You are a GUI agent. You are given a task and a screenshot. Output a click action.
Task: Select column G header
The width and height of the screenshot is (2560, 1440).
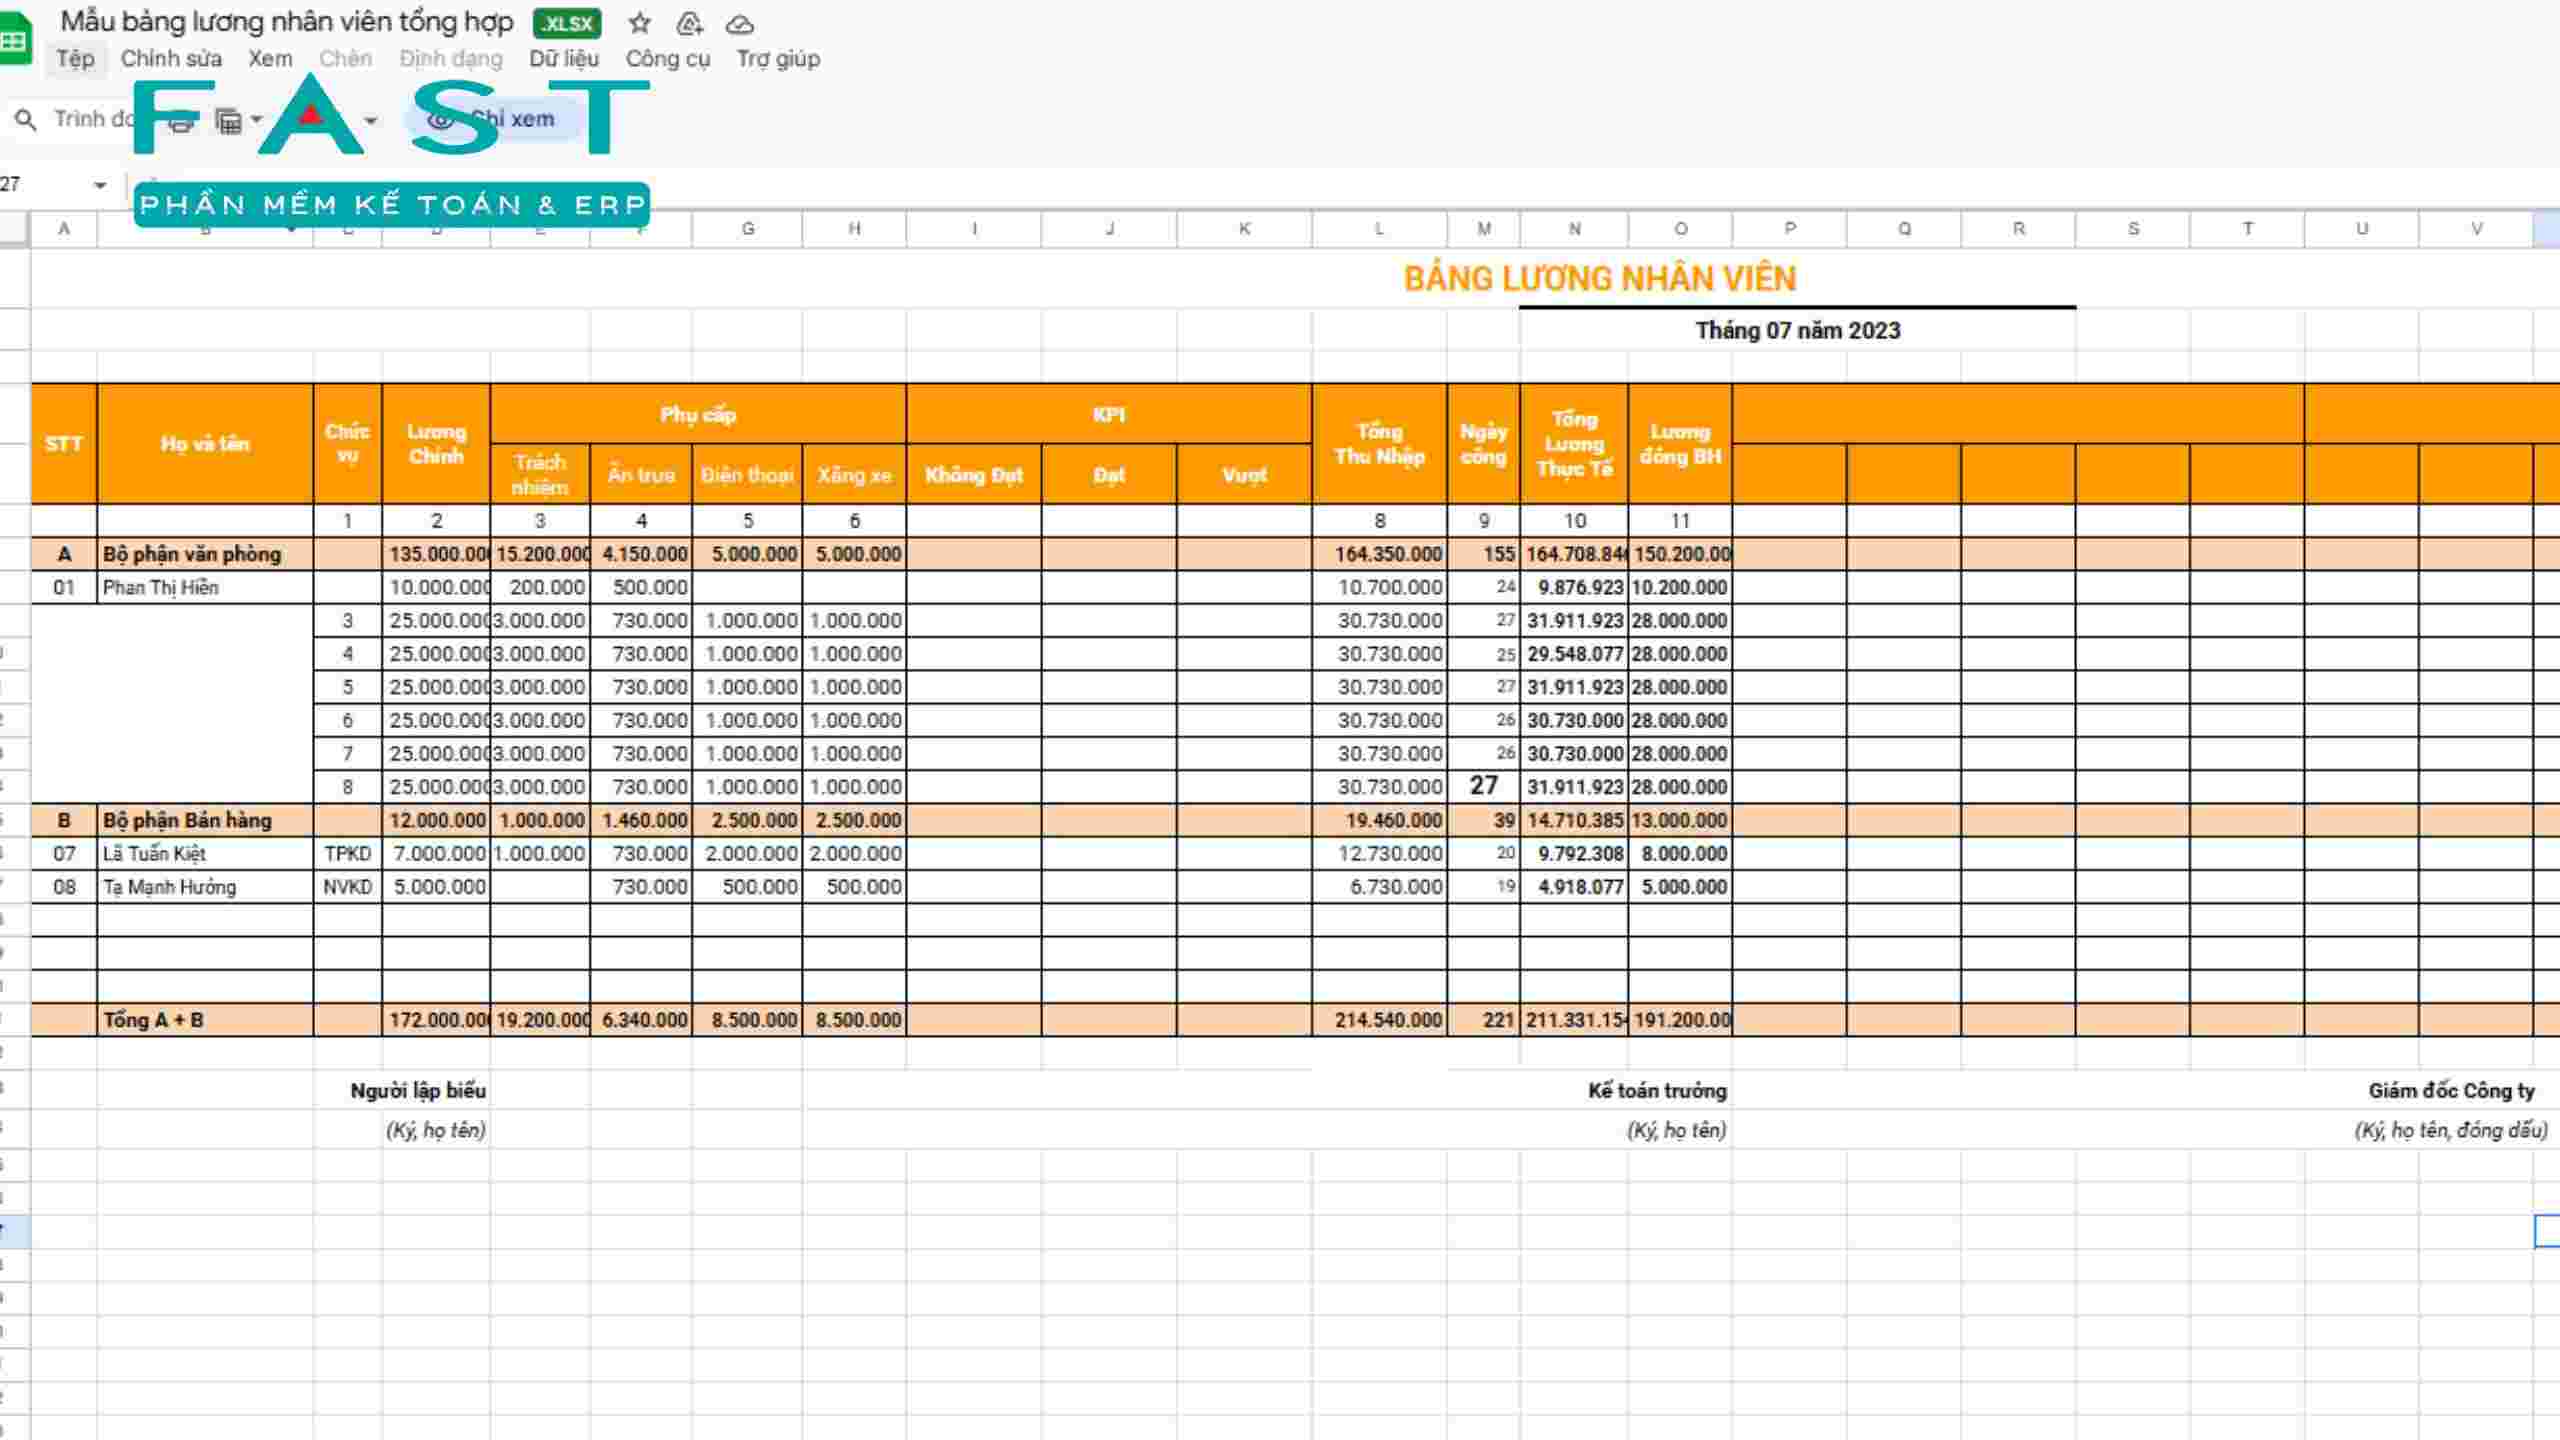pyautogui.click(x=747, y=229)
